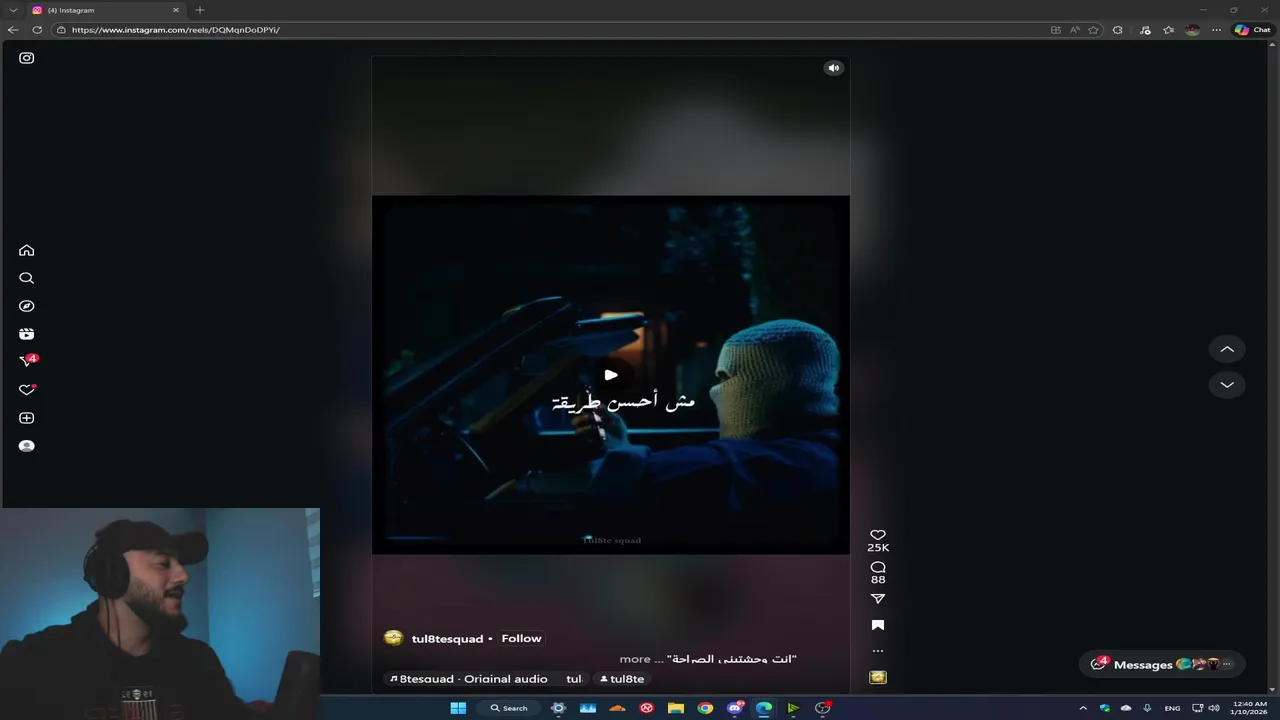
Task: Like the reel with 25K likes
Action: (878, 535)
